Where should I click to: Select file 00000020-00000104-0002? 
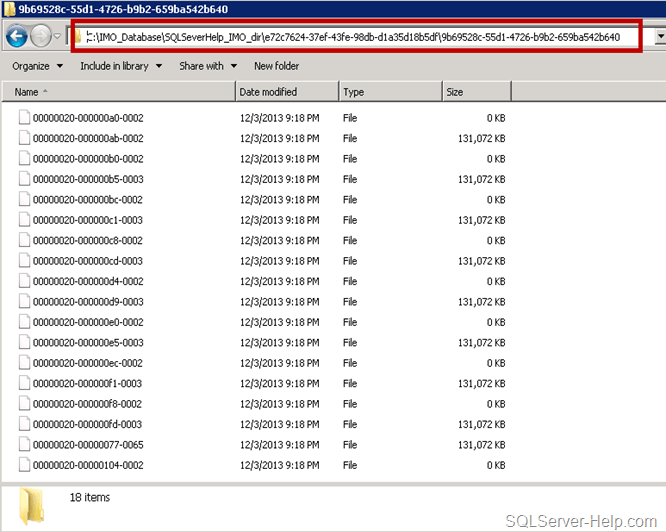pos(88,465)
